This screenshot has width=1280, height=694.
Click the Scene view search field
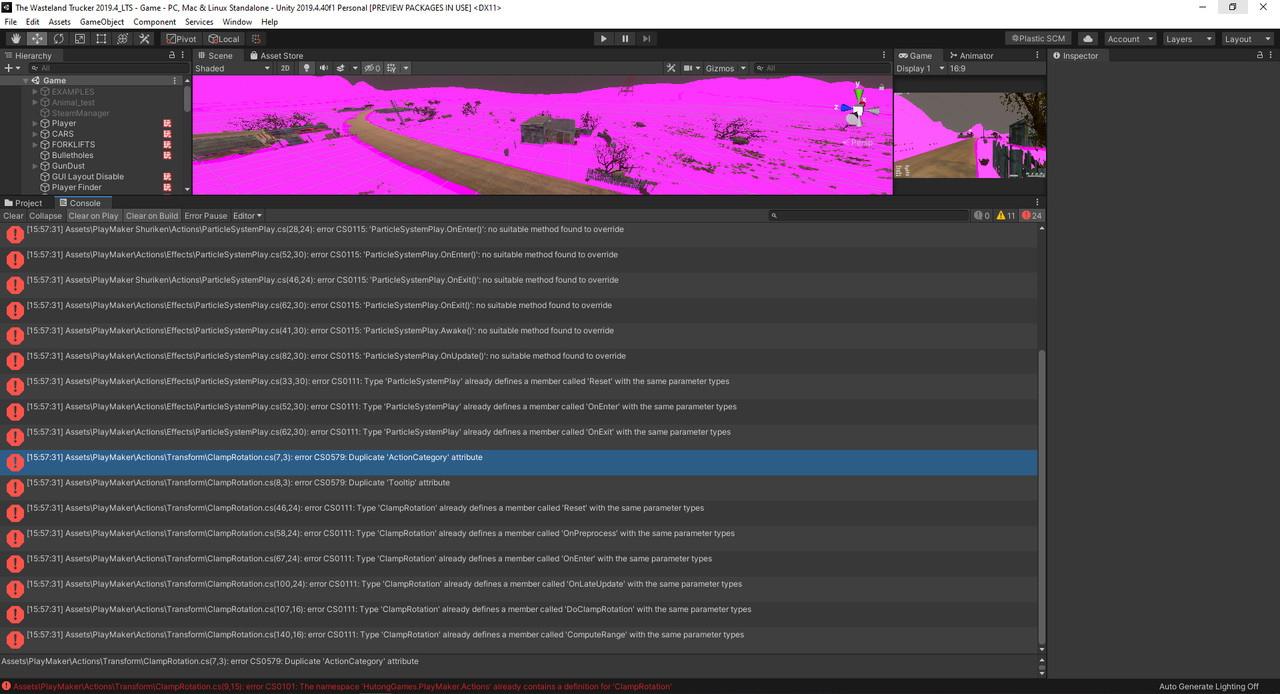tap(820, 68)
